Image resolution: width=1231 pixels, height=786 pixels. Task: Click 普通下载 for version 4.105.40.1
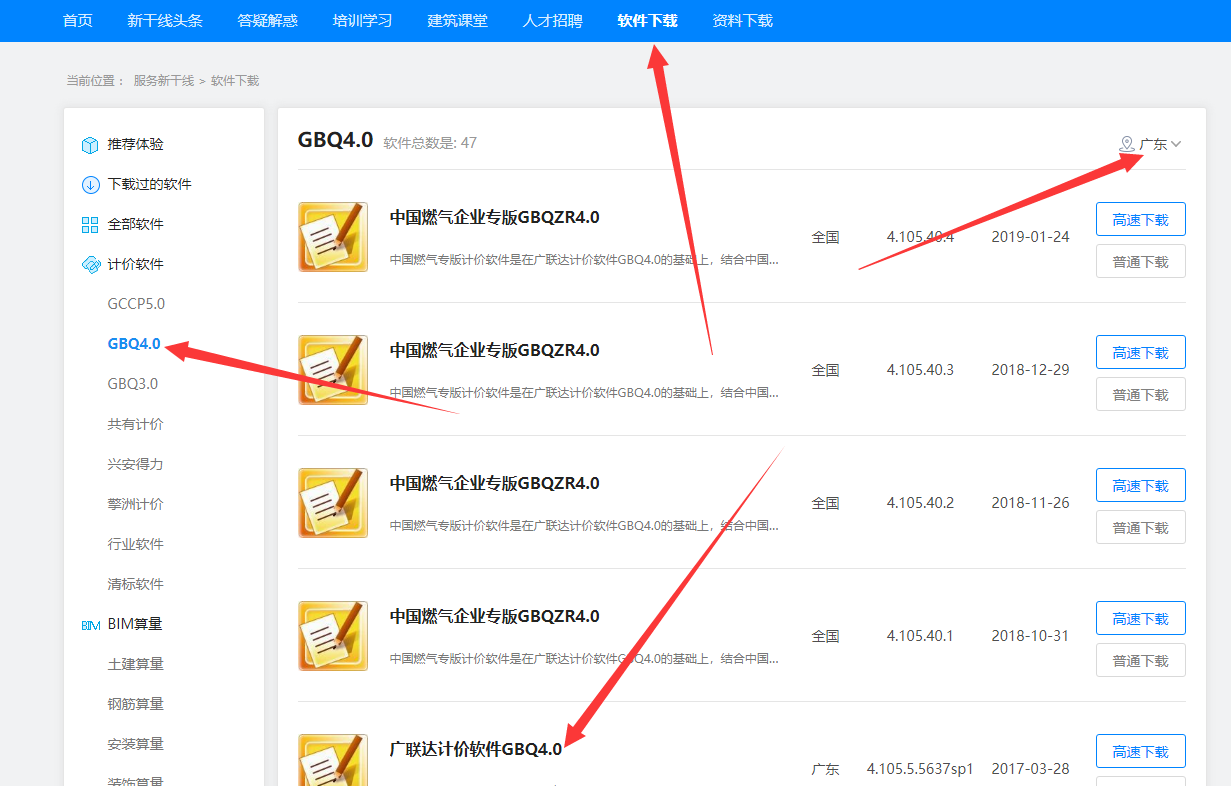(x=1141, y=660)
